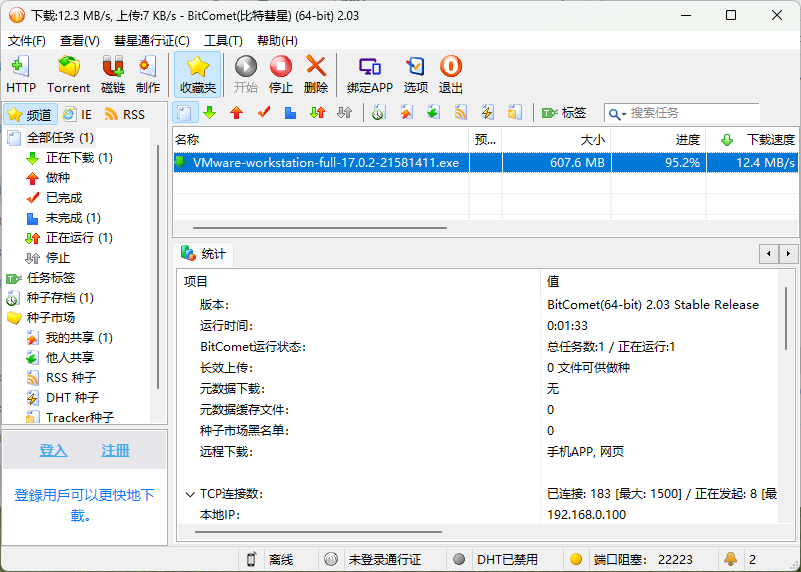Show others' shares via green-arrow page toolbar icon
The height and width of the screenshot is (572, 801).
(433, 112)
